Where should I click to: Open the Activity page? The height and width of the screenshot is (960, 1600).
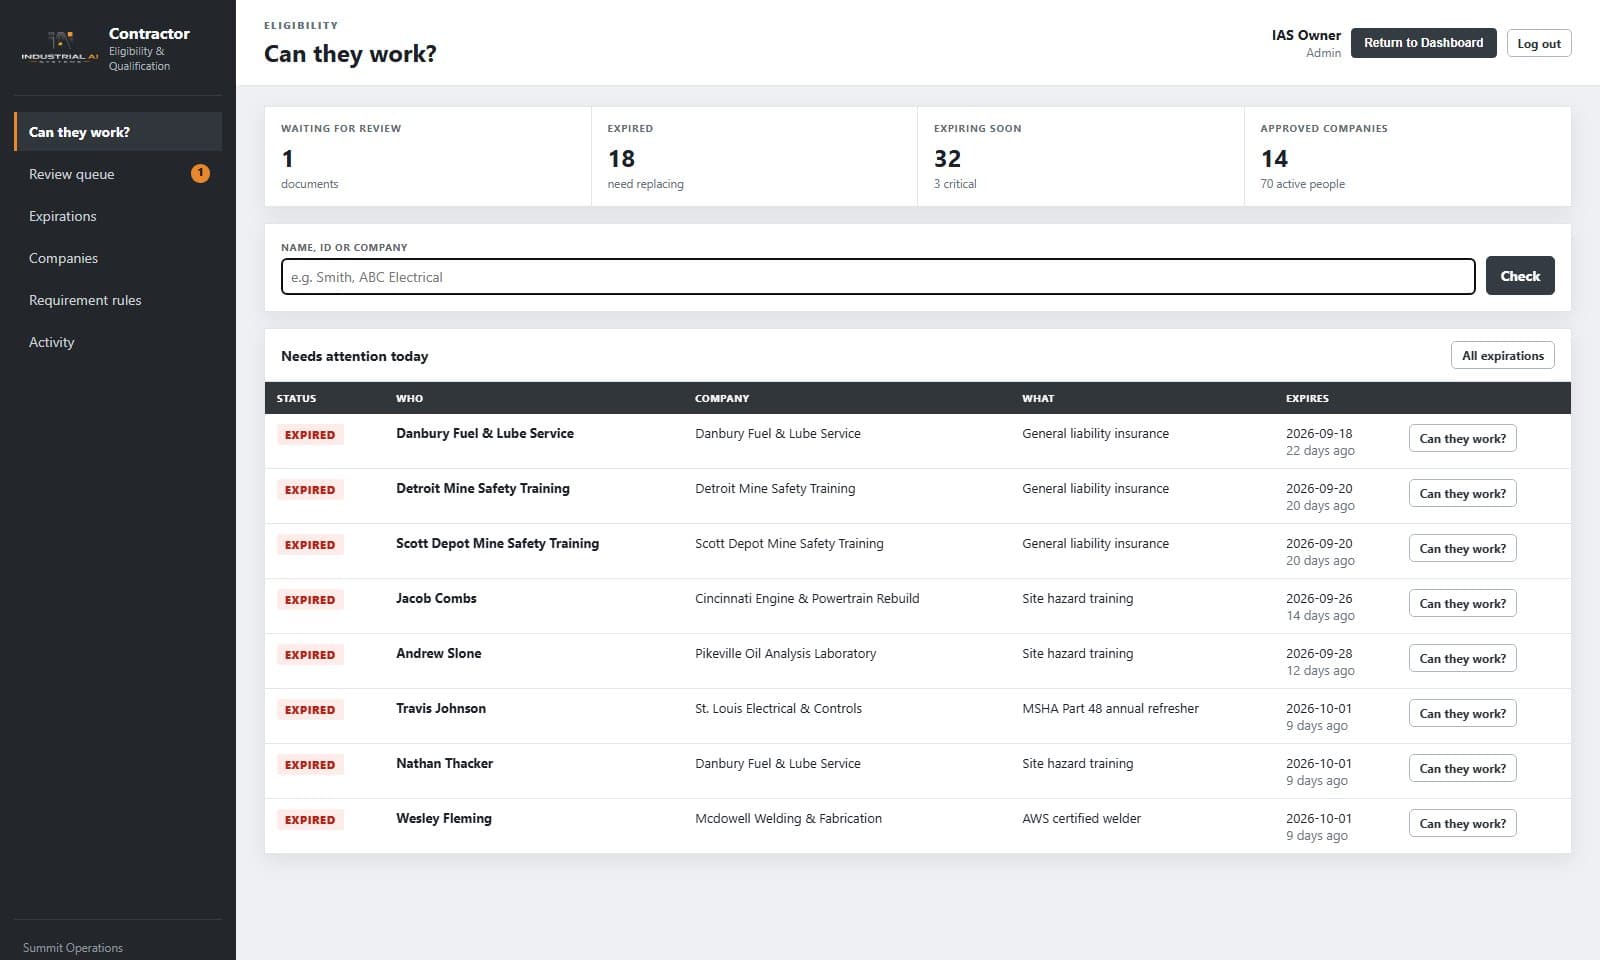coord(118,342)
